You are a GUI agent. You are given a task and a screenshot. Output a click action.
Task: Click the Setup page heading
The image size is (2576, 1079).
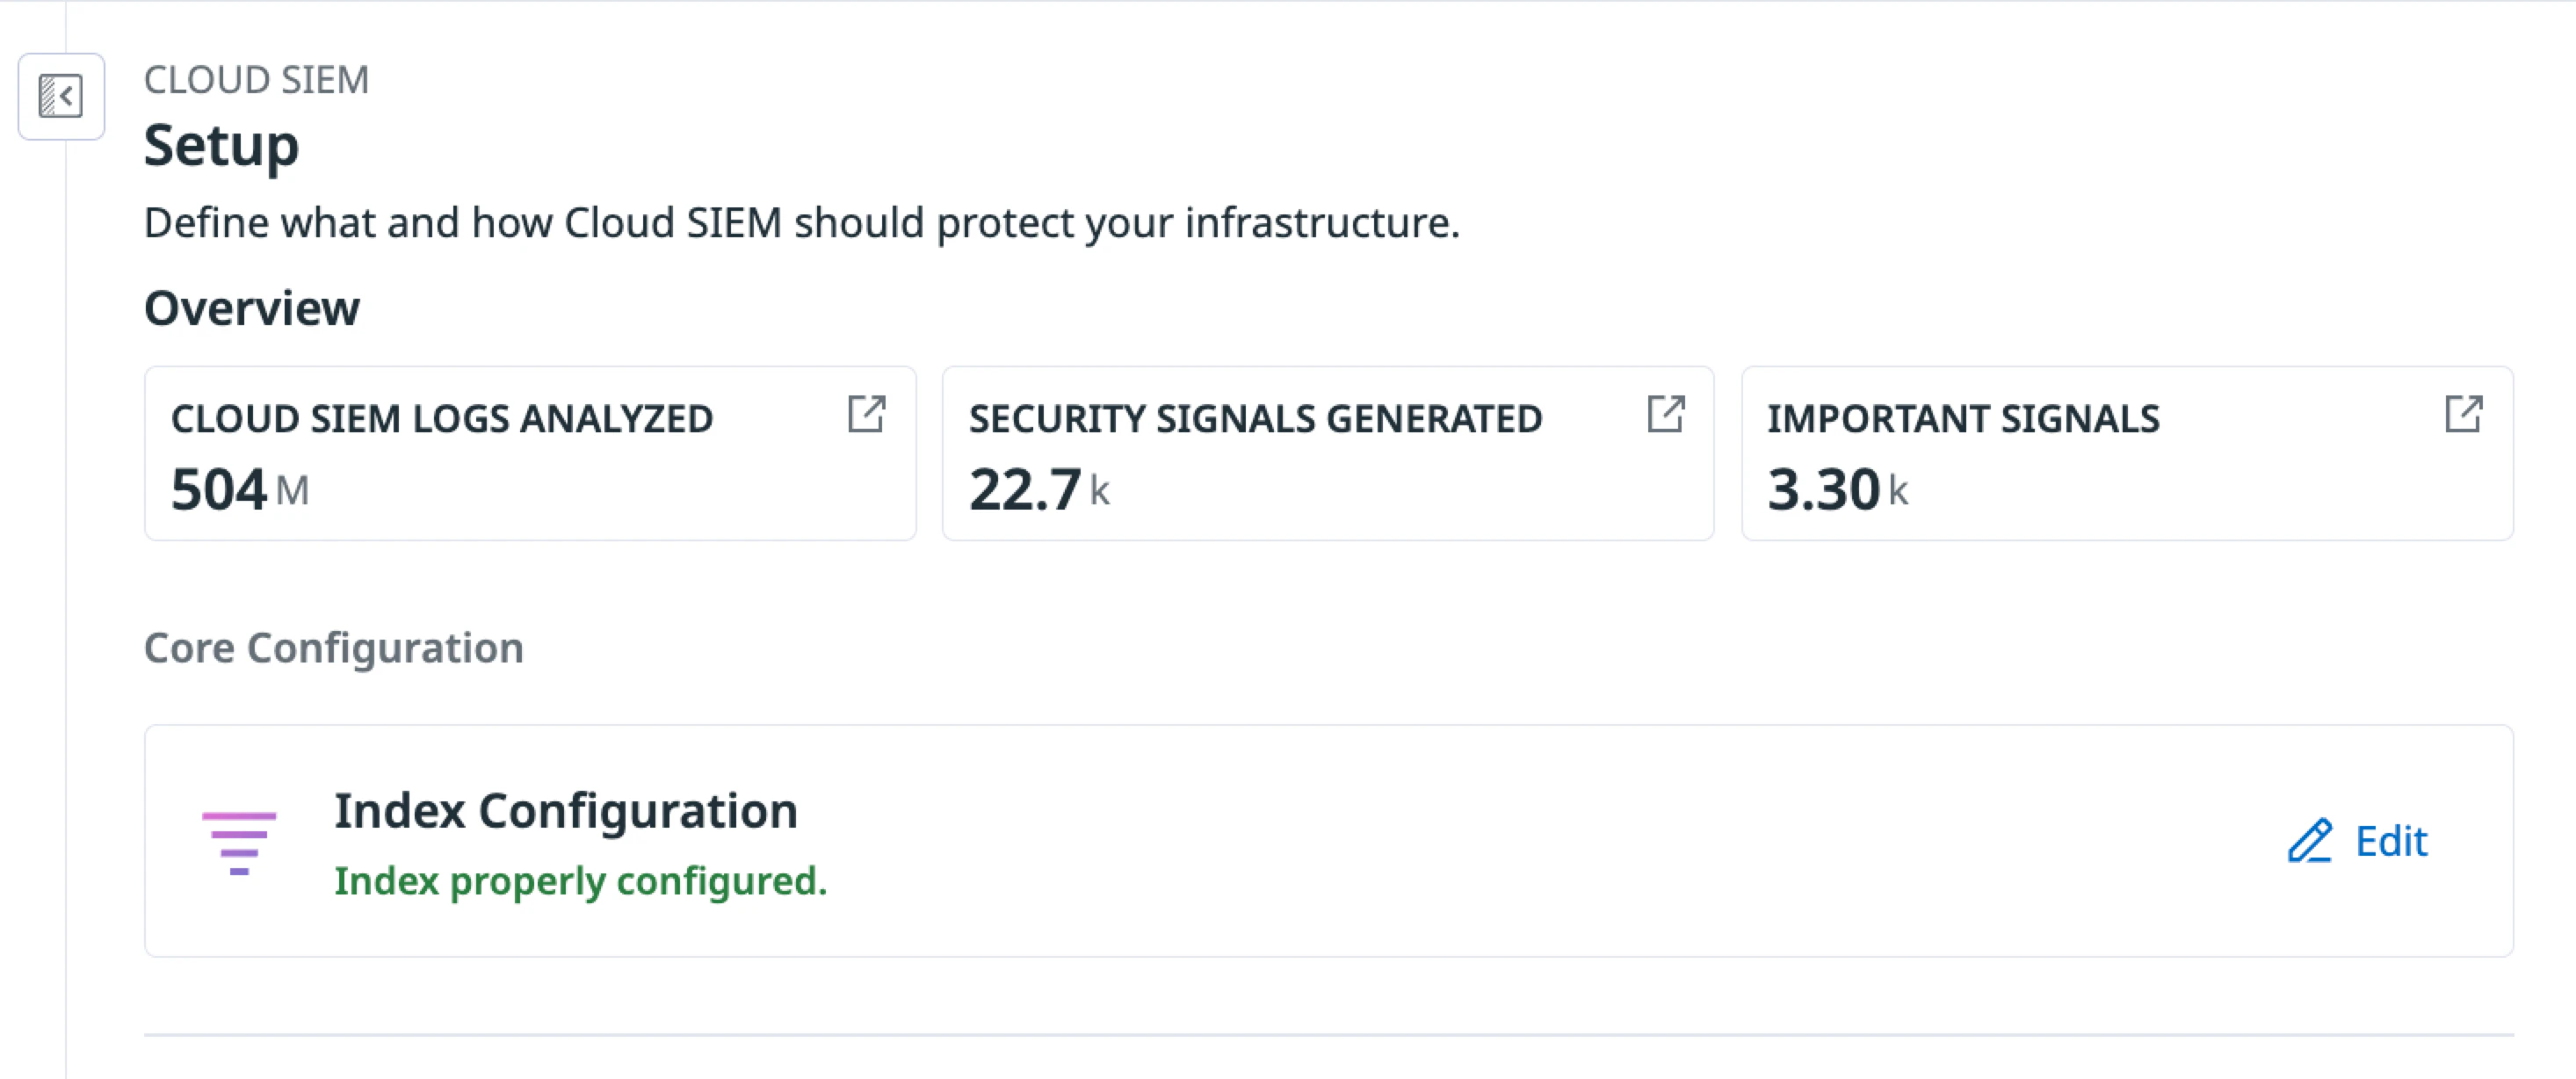(x=221, y=146)
